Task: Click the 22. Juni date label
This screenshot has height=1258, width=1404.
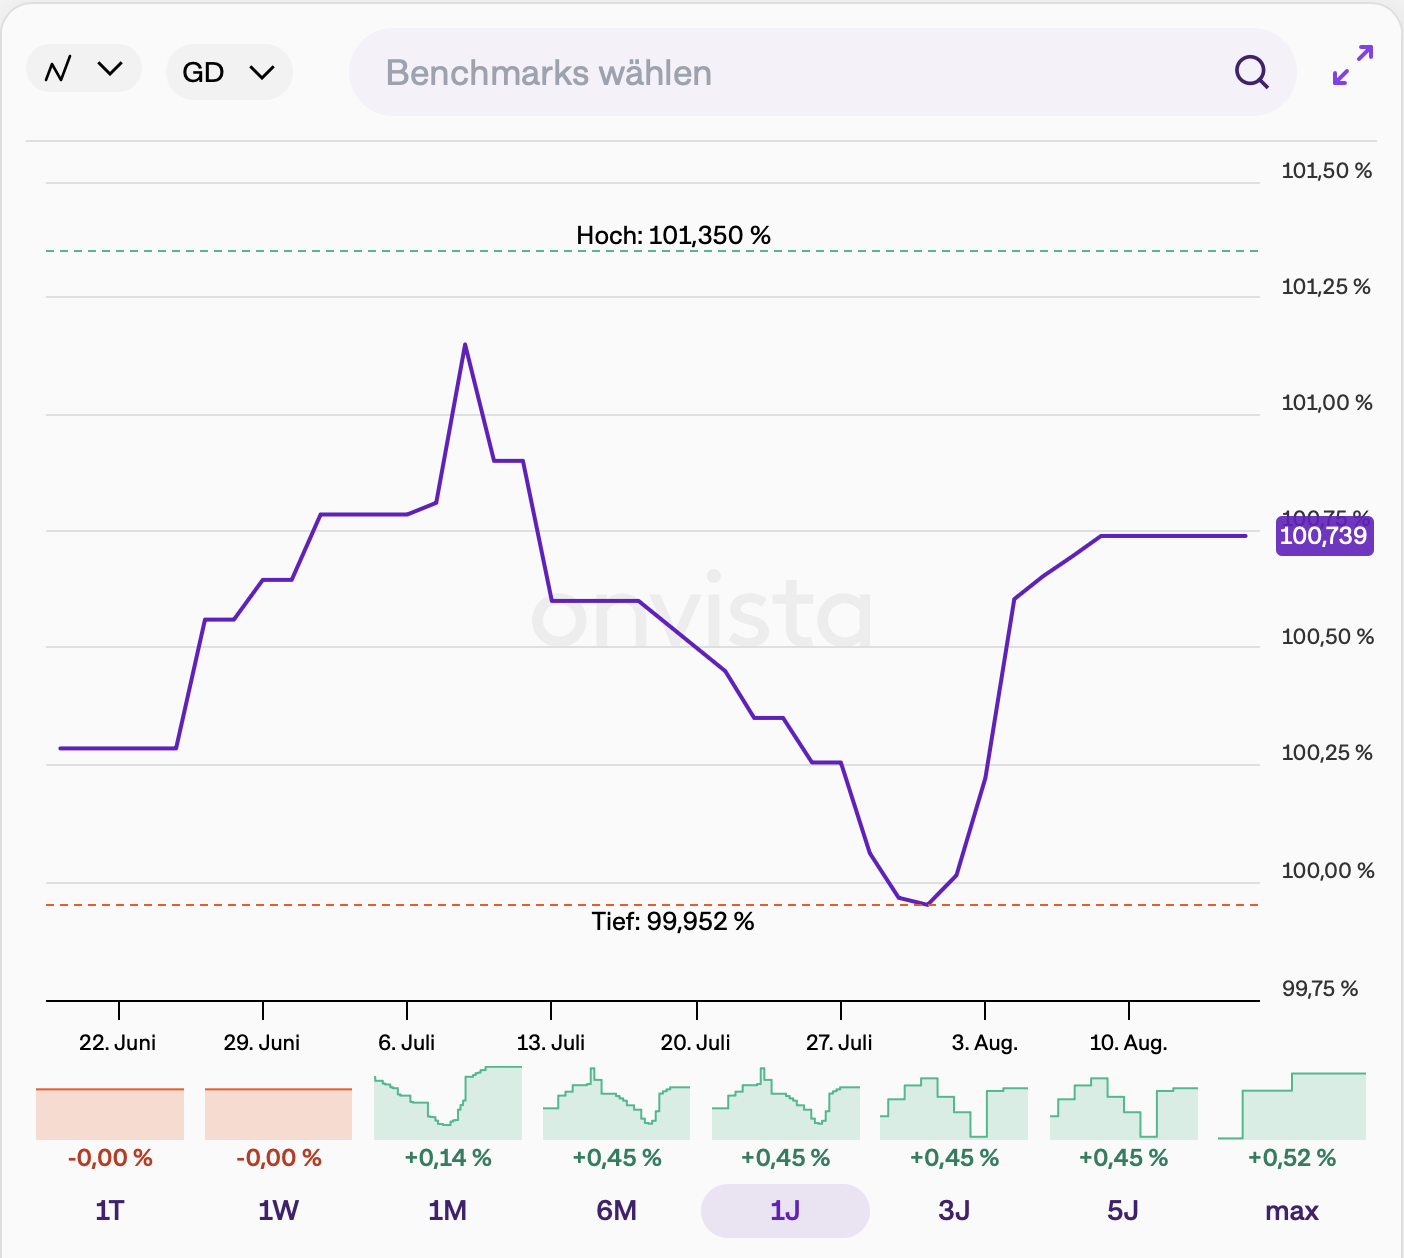Action: (x=118, y=1043)
